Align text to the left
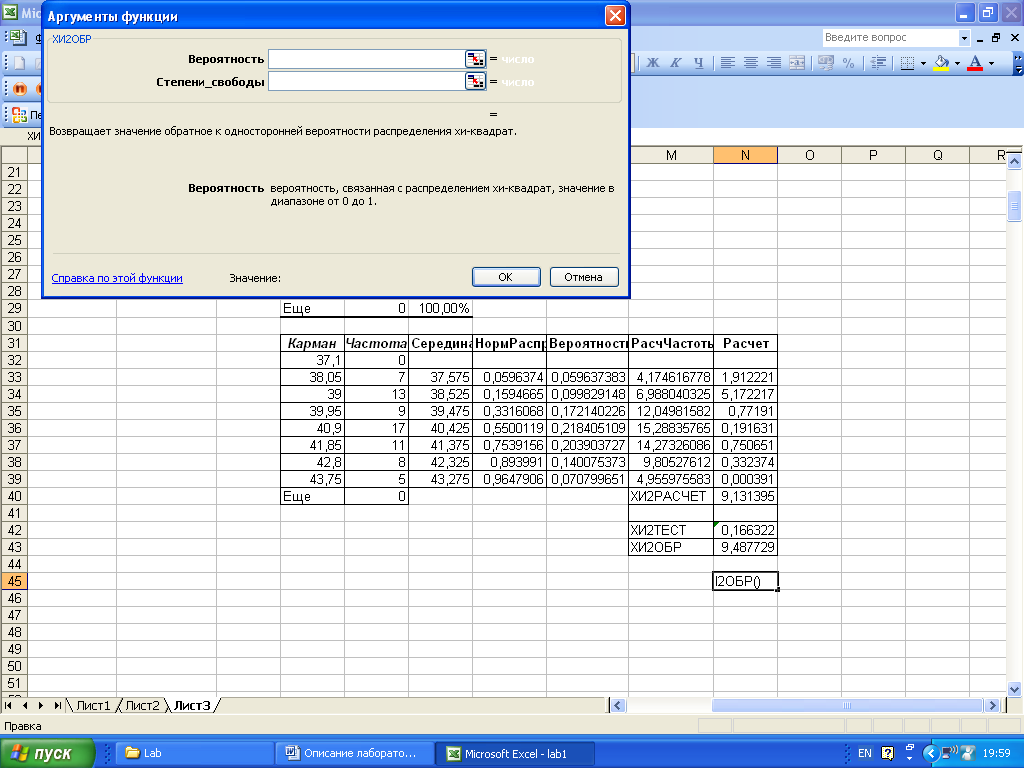The image size is (1024, 768). 728,63
